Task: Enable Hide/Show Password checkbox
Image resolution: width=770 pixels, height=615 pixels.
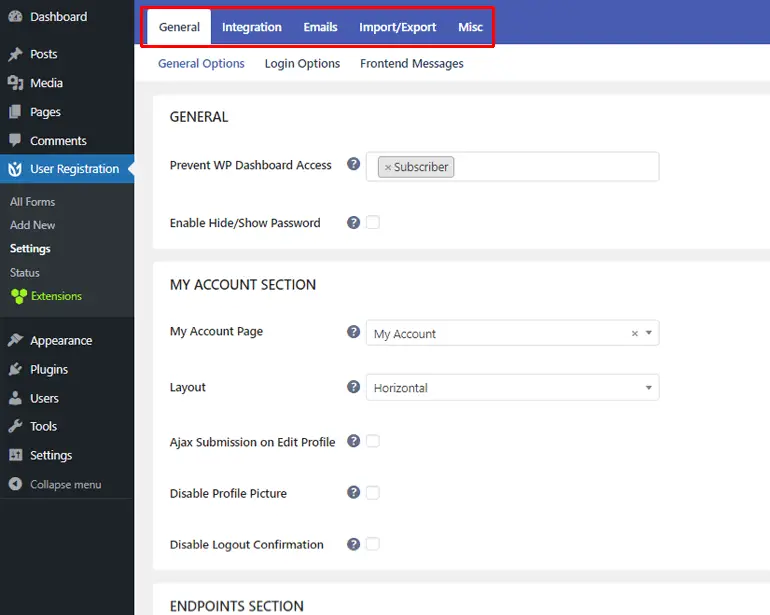Action: [x=373, y=222]
